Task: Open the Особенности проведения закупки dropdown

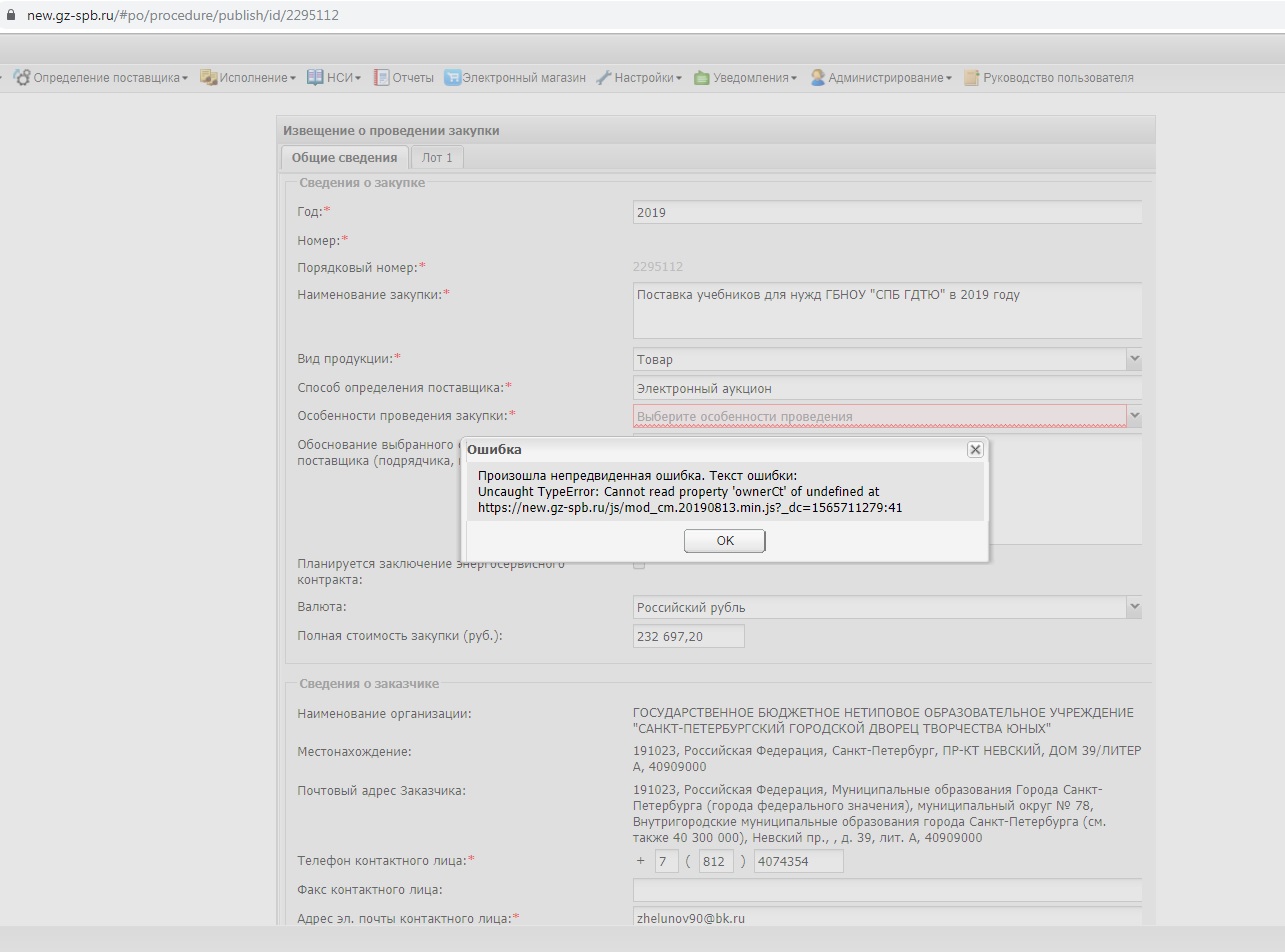Action: coord(1133,416)
